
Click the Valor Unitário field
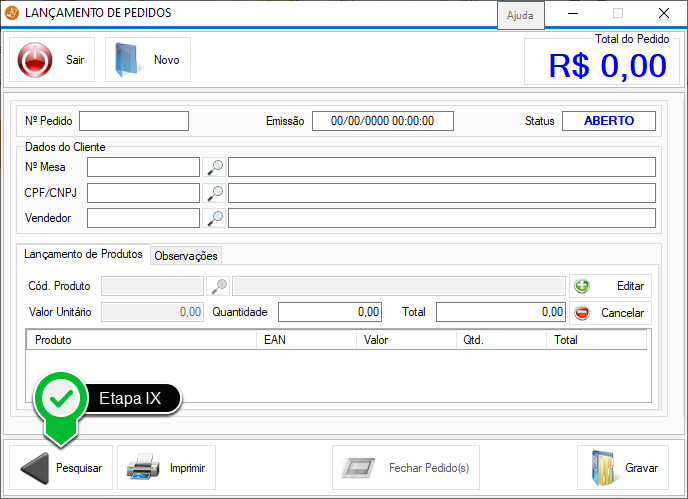coord(152,312)
